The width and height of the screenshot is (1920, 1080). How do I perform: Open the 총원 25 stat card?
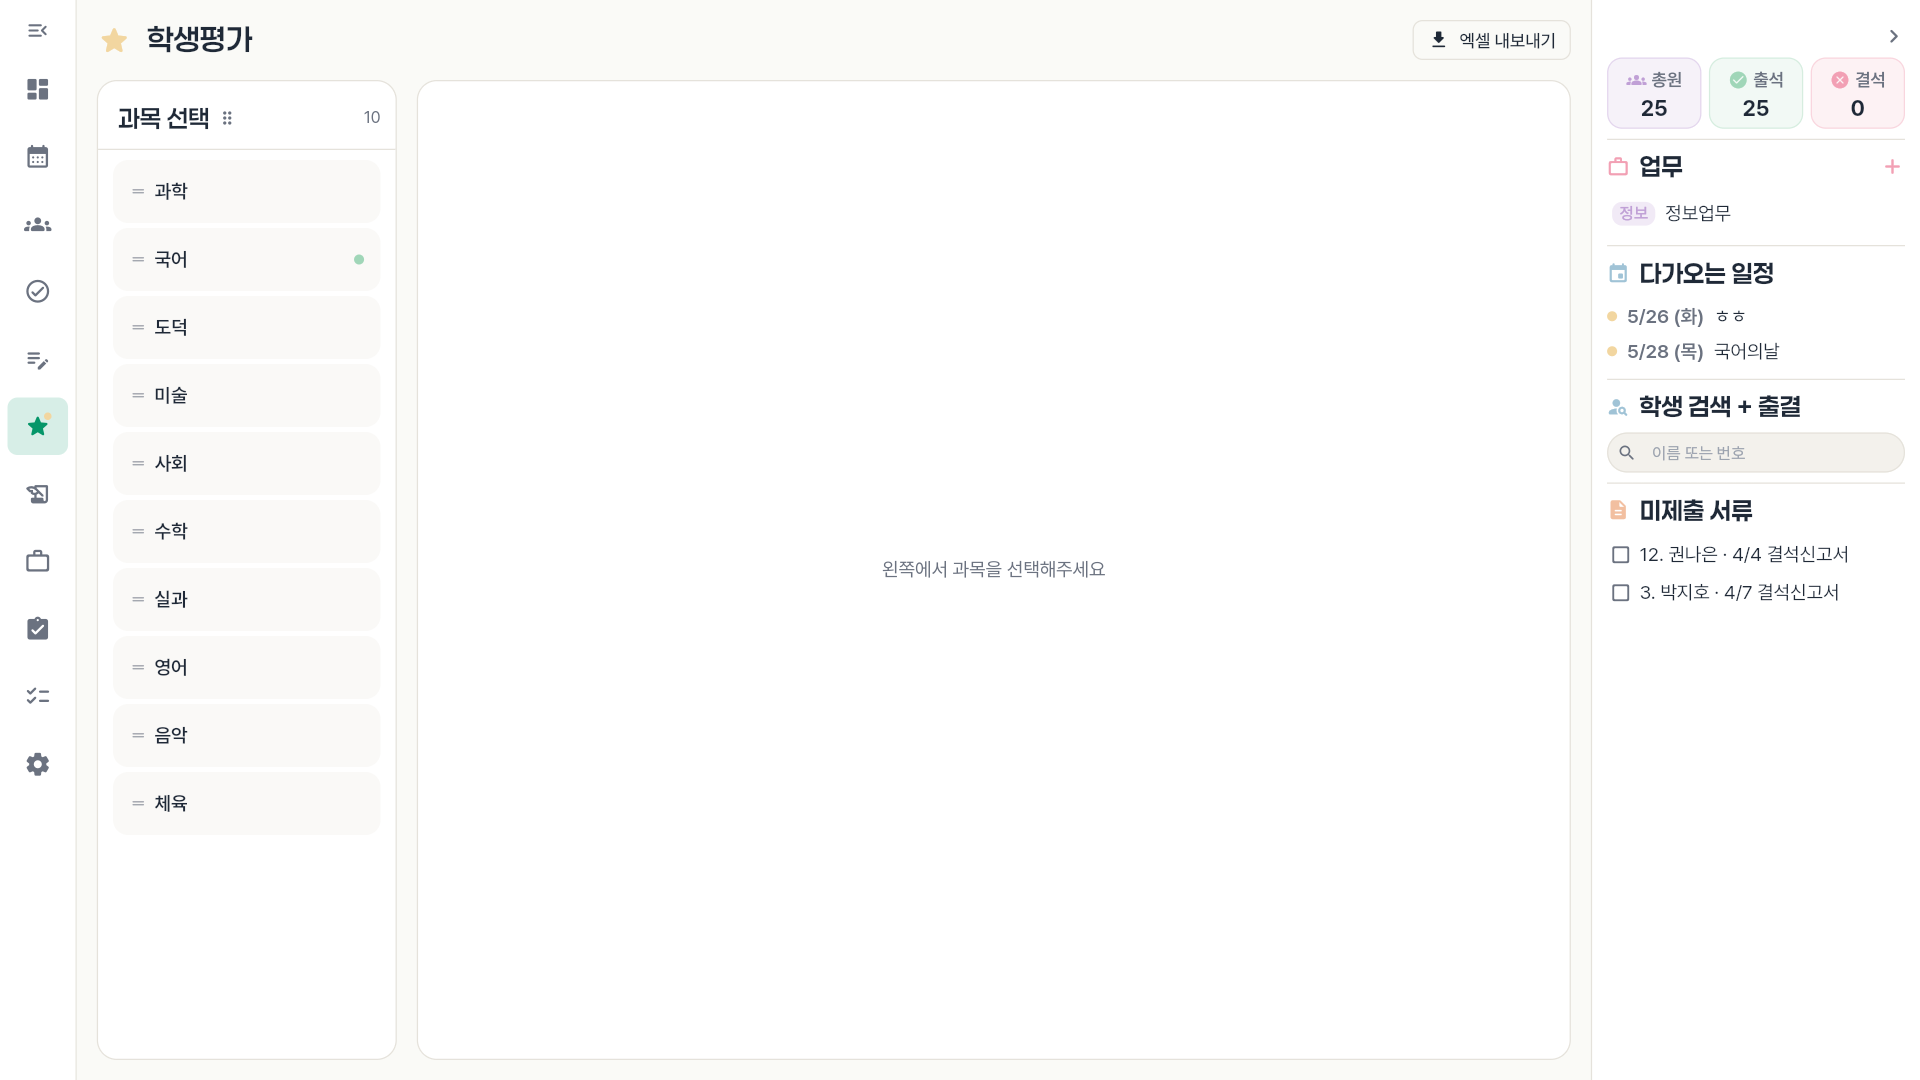[x=1654, y=93]
